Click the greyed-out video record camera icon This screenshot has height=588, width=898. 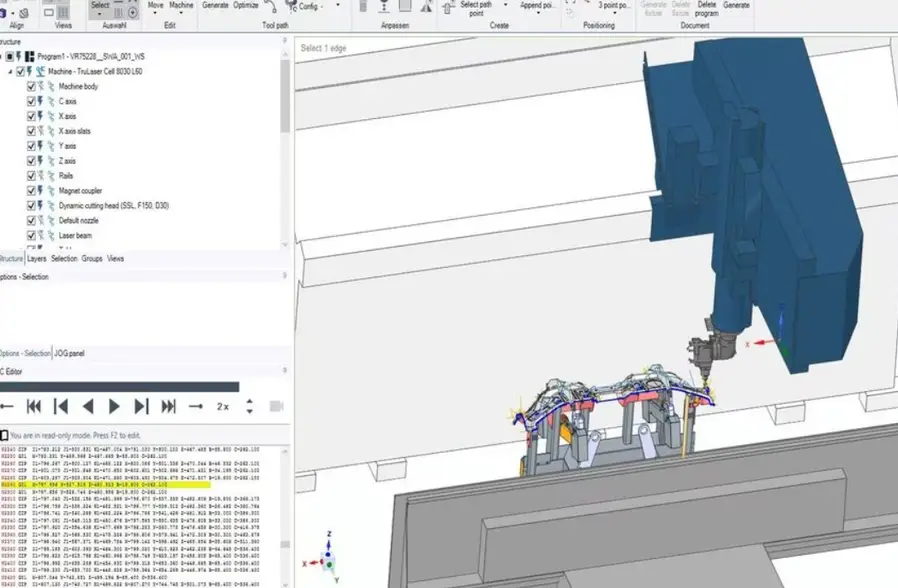[277, 406]
